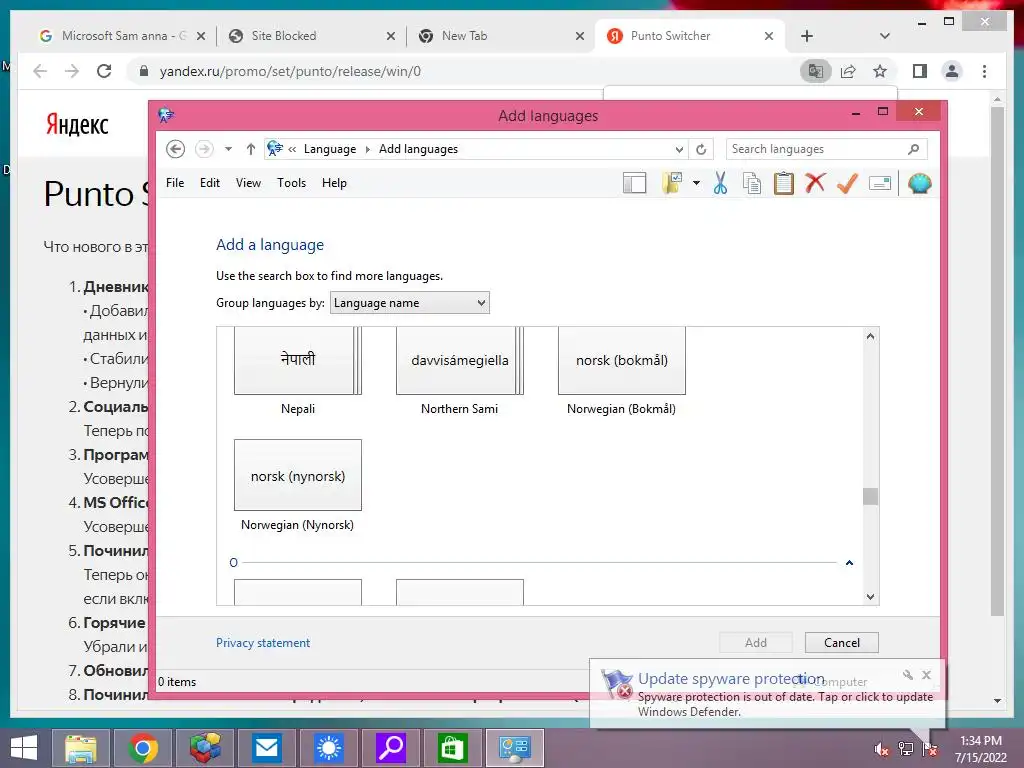Open File Explorer from the taskbar
This screenshot has height=768, width=1024.
tap(81, 748)
